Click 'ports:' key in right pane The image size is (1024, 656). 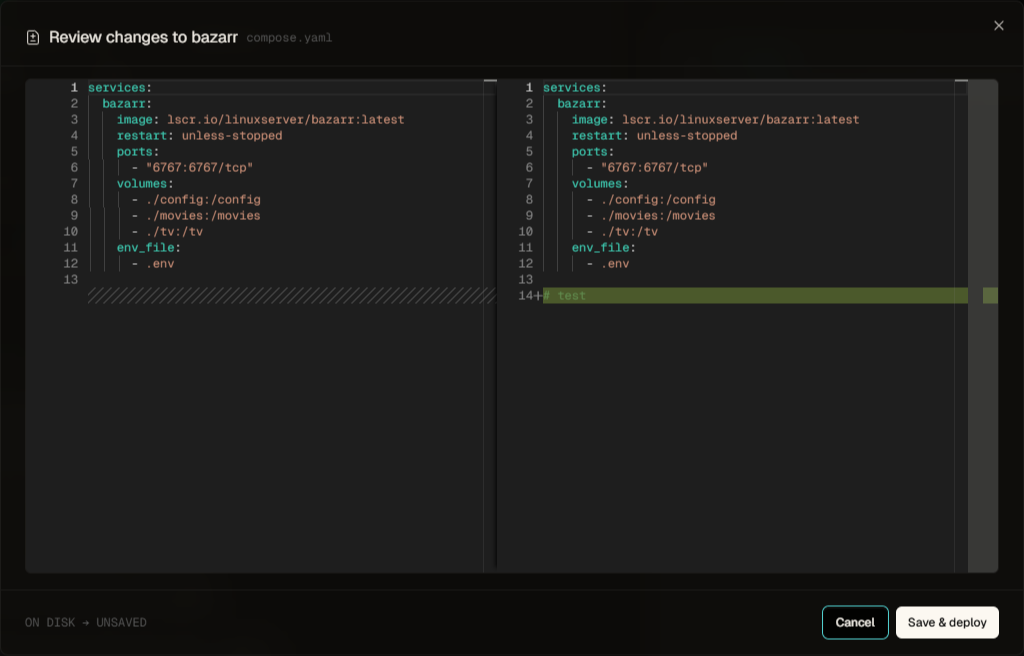[593, 152]
